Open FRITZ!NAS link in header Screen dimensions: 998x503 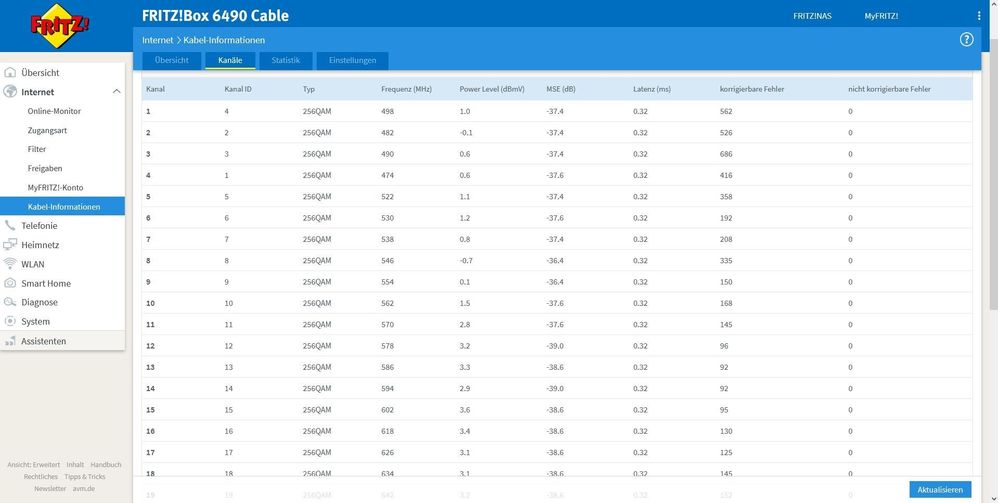click(x=812, y=16)
